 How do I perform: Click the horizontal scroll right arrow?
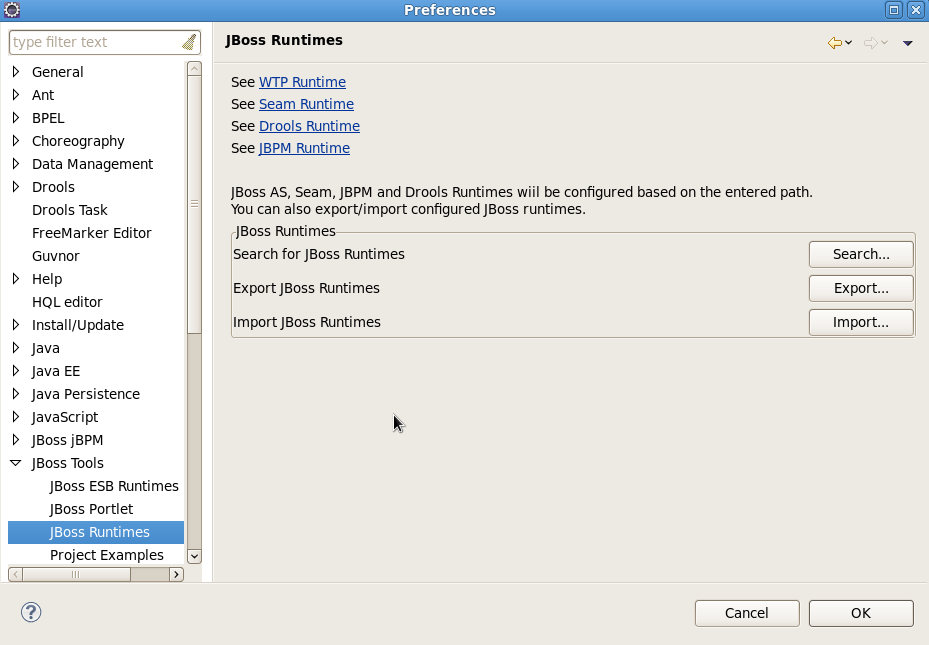pyautogui.click(x=176, y=575)
